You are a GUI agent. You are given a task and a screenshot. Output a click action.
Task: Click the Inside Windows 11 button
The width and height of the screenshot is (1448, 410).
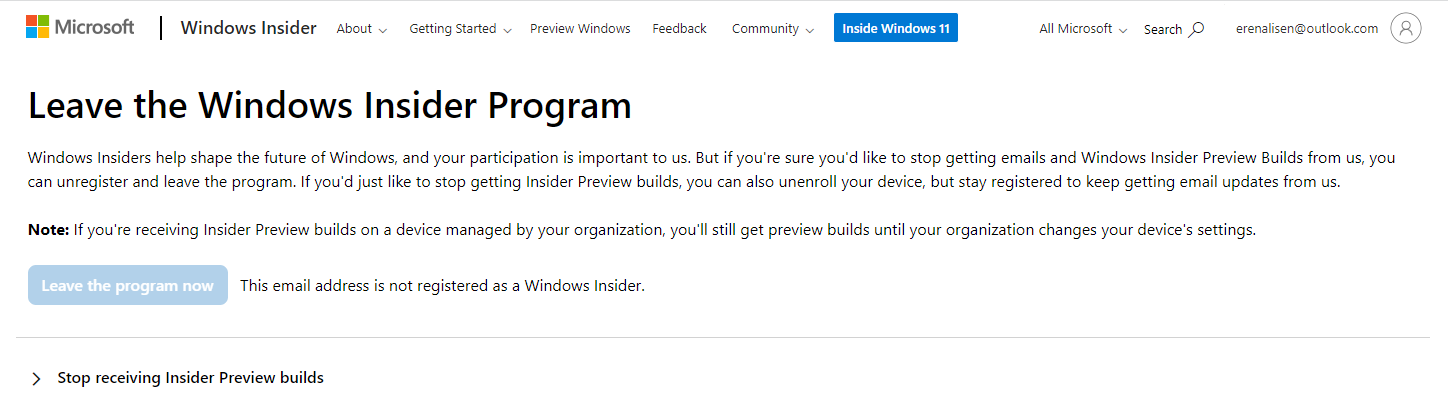coord(895,29)
